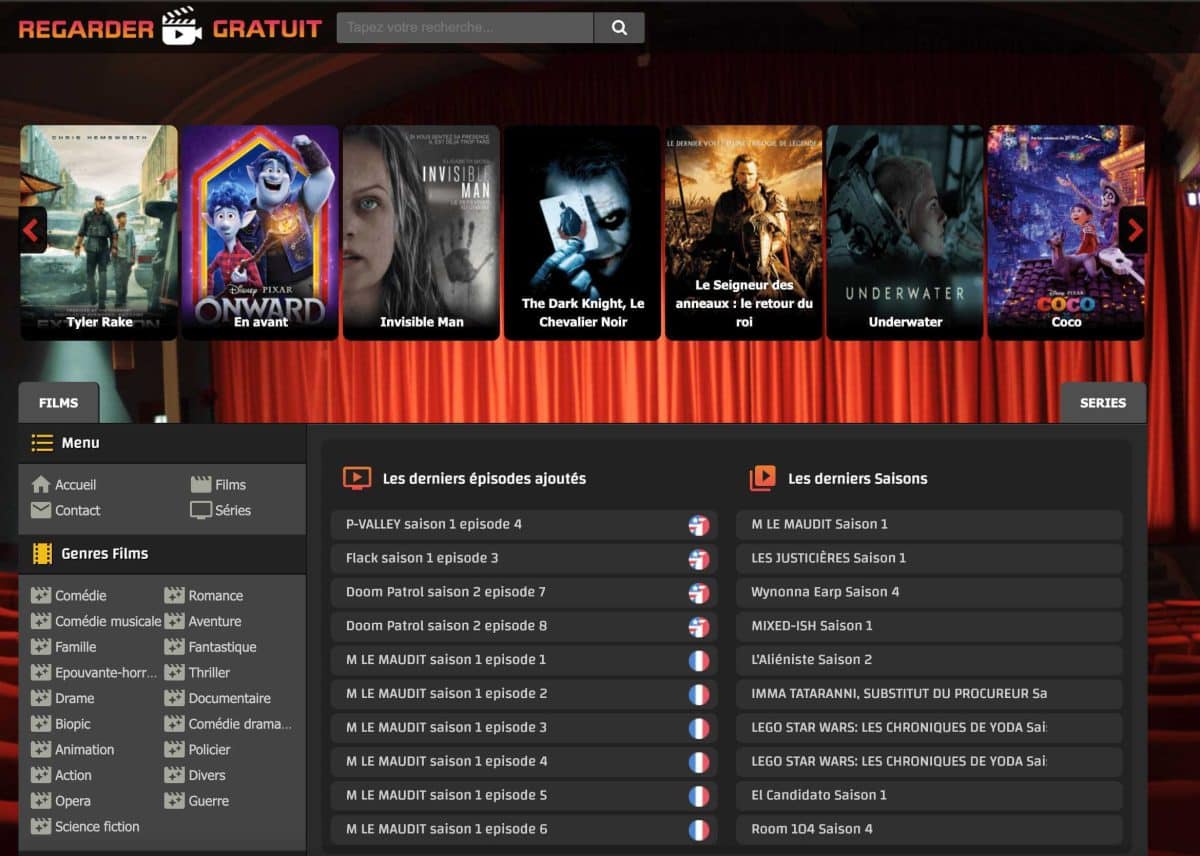Click the next arrow on the movie carousel
The width and height of the screenshot is (1200, 856).
(1133, 231)
